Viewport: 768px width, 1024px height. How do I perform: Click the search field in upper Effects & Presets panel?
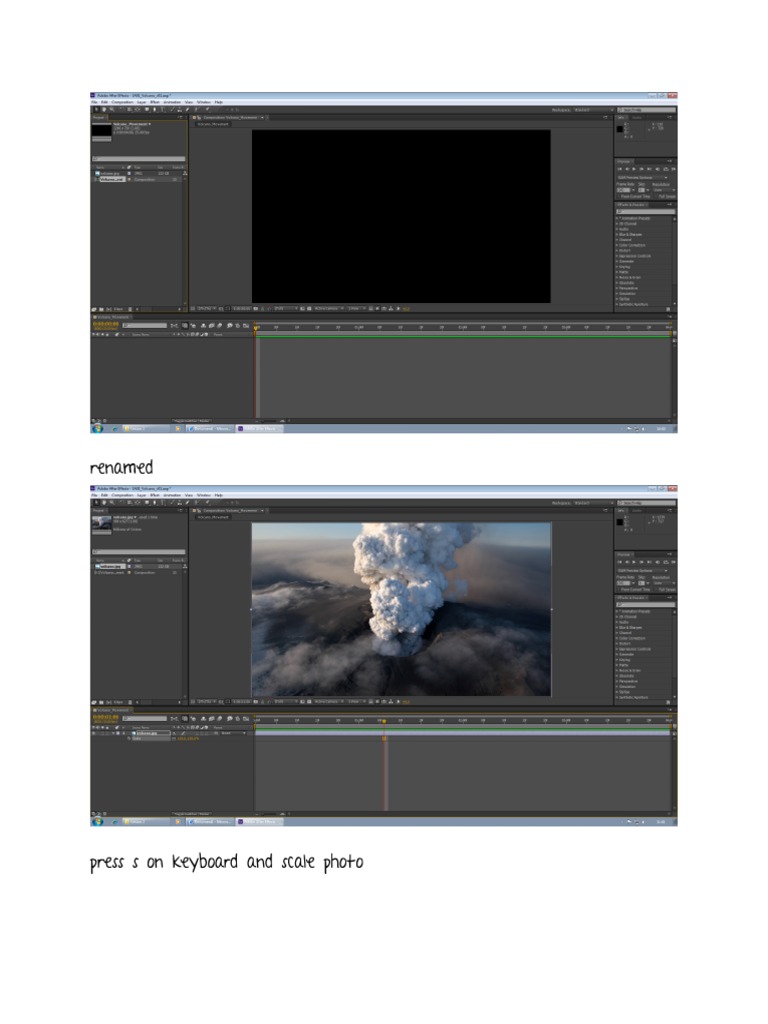pos(644,212)
